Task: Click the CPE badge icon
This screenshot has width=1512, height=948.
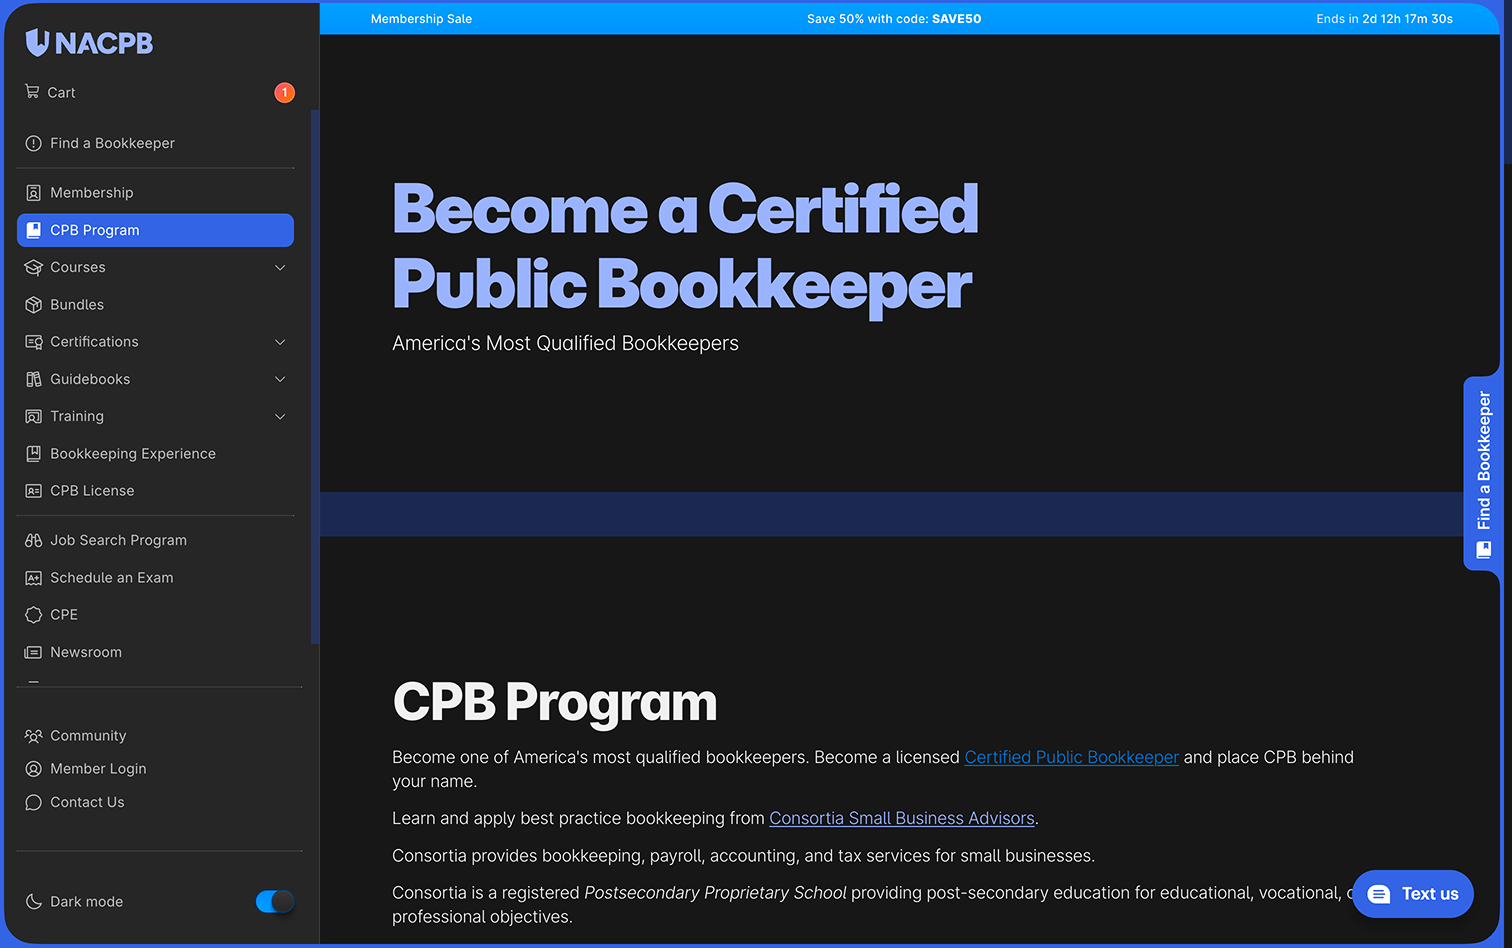Action: (33, 615)
